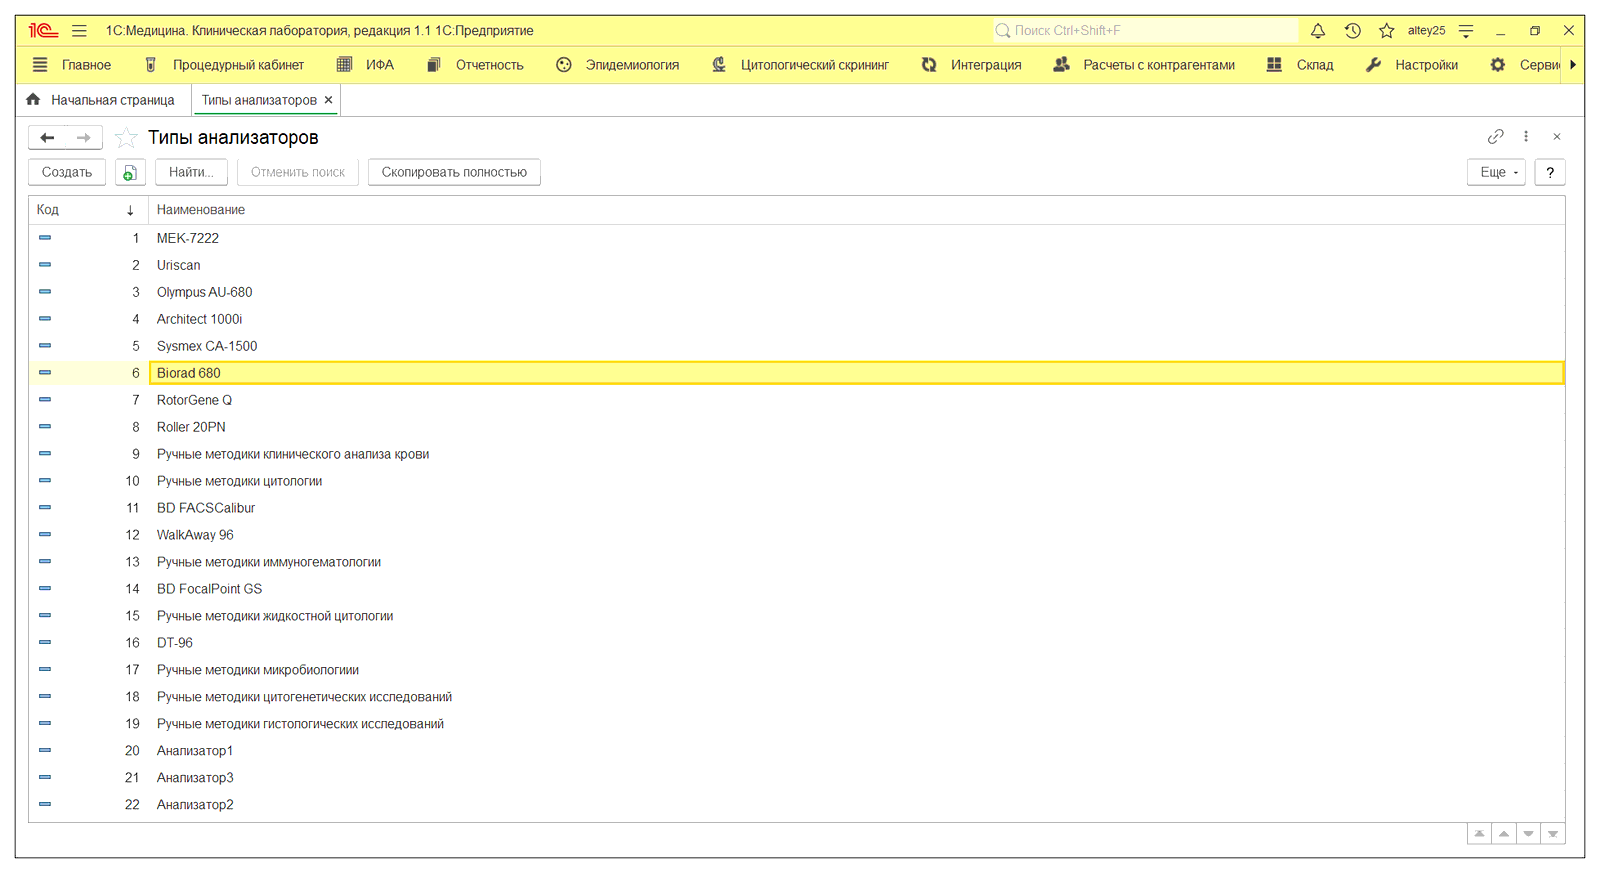Select the Анализатор2 row
1600x873 pixels.
click(797, 805)
